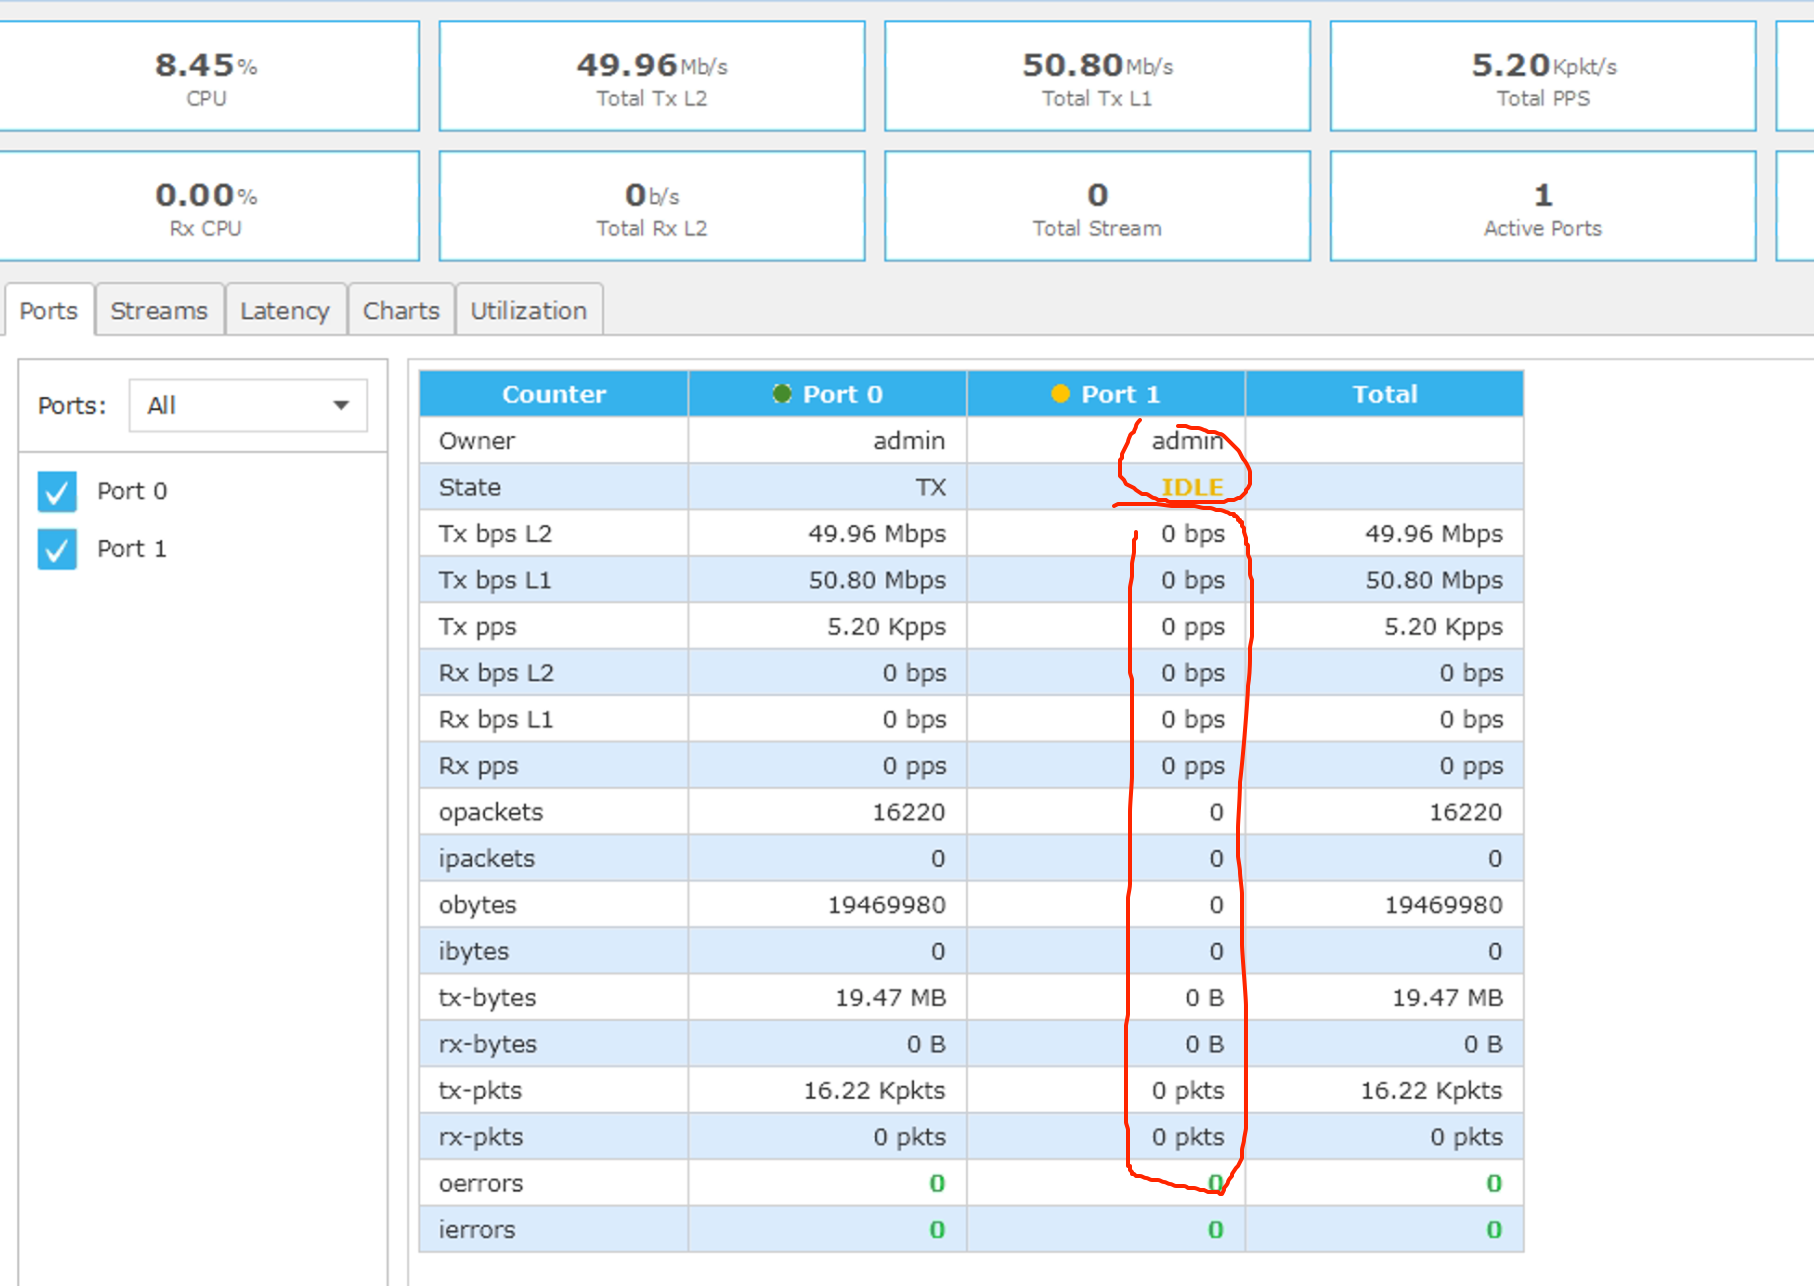Click the green status dot beside Port 0
Viewport: 1814px width, 1286px height.
coord(783,393)
